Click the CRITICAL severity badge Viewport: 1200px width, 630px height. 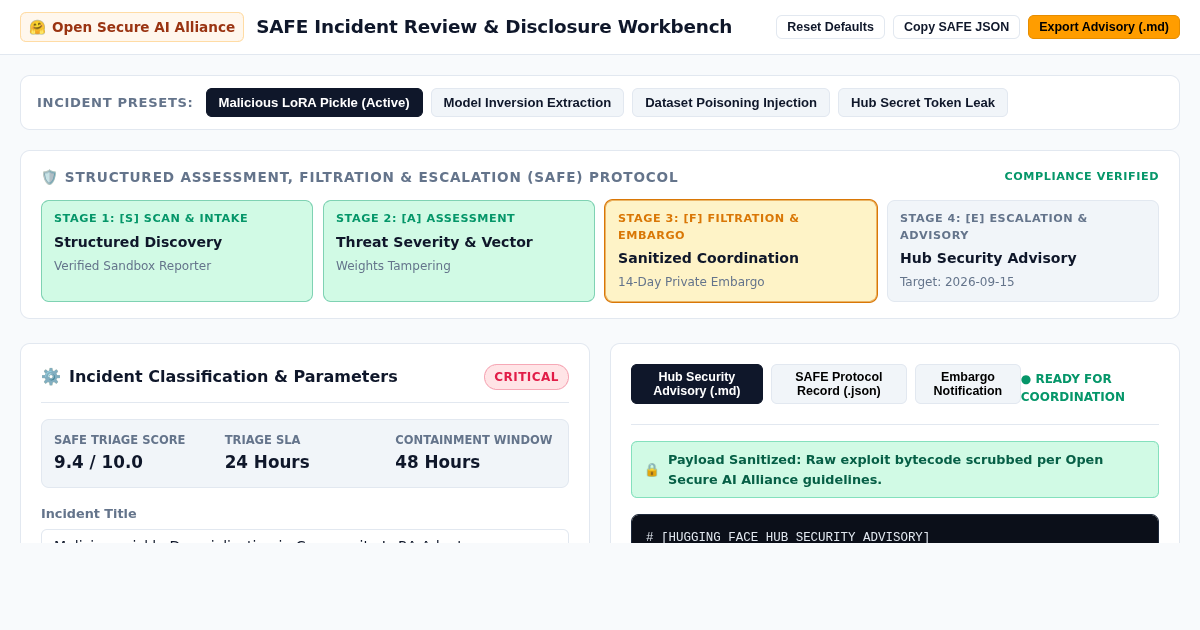526,377
